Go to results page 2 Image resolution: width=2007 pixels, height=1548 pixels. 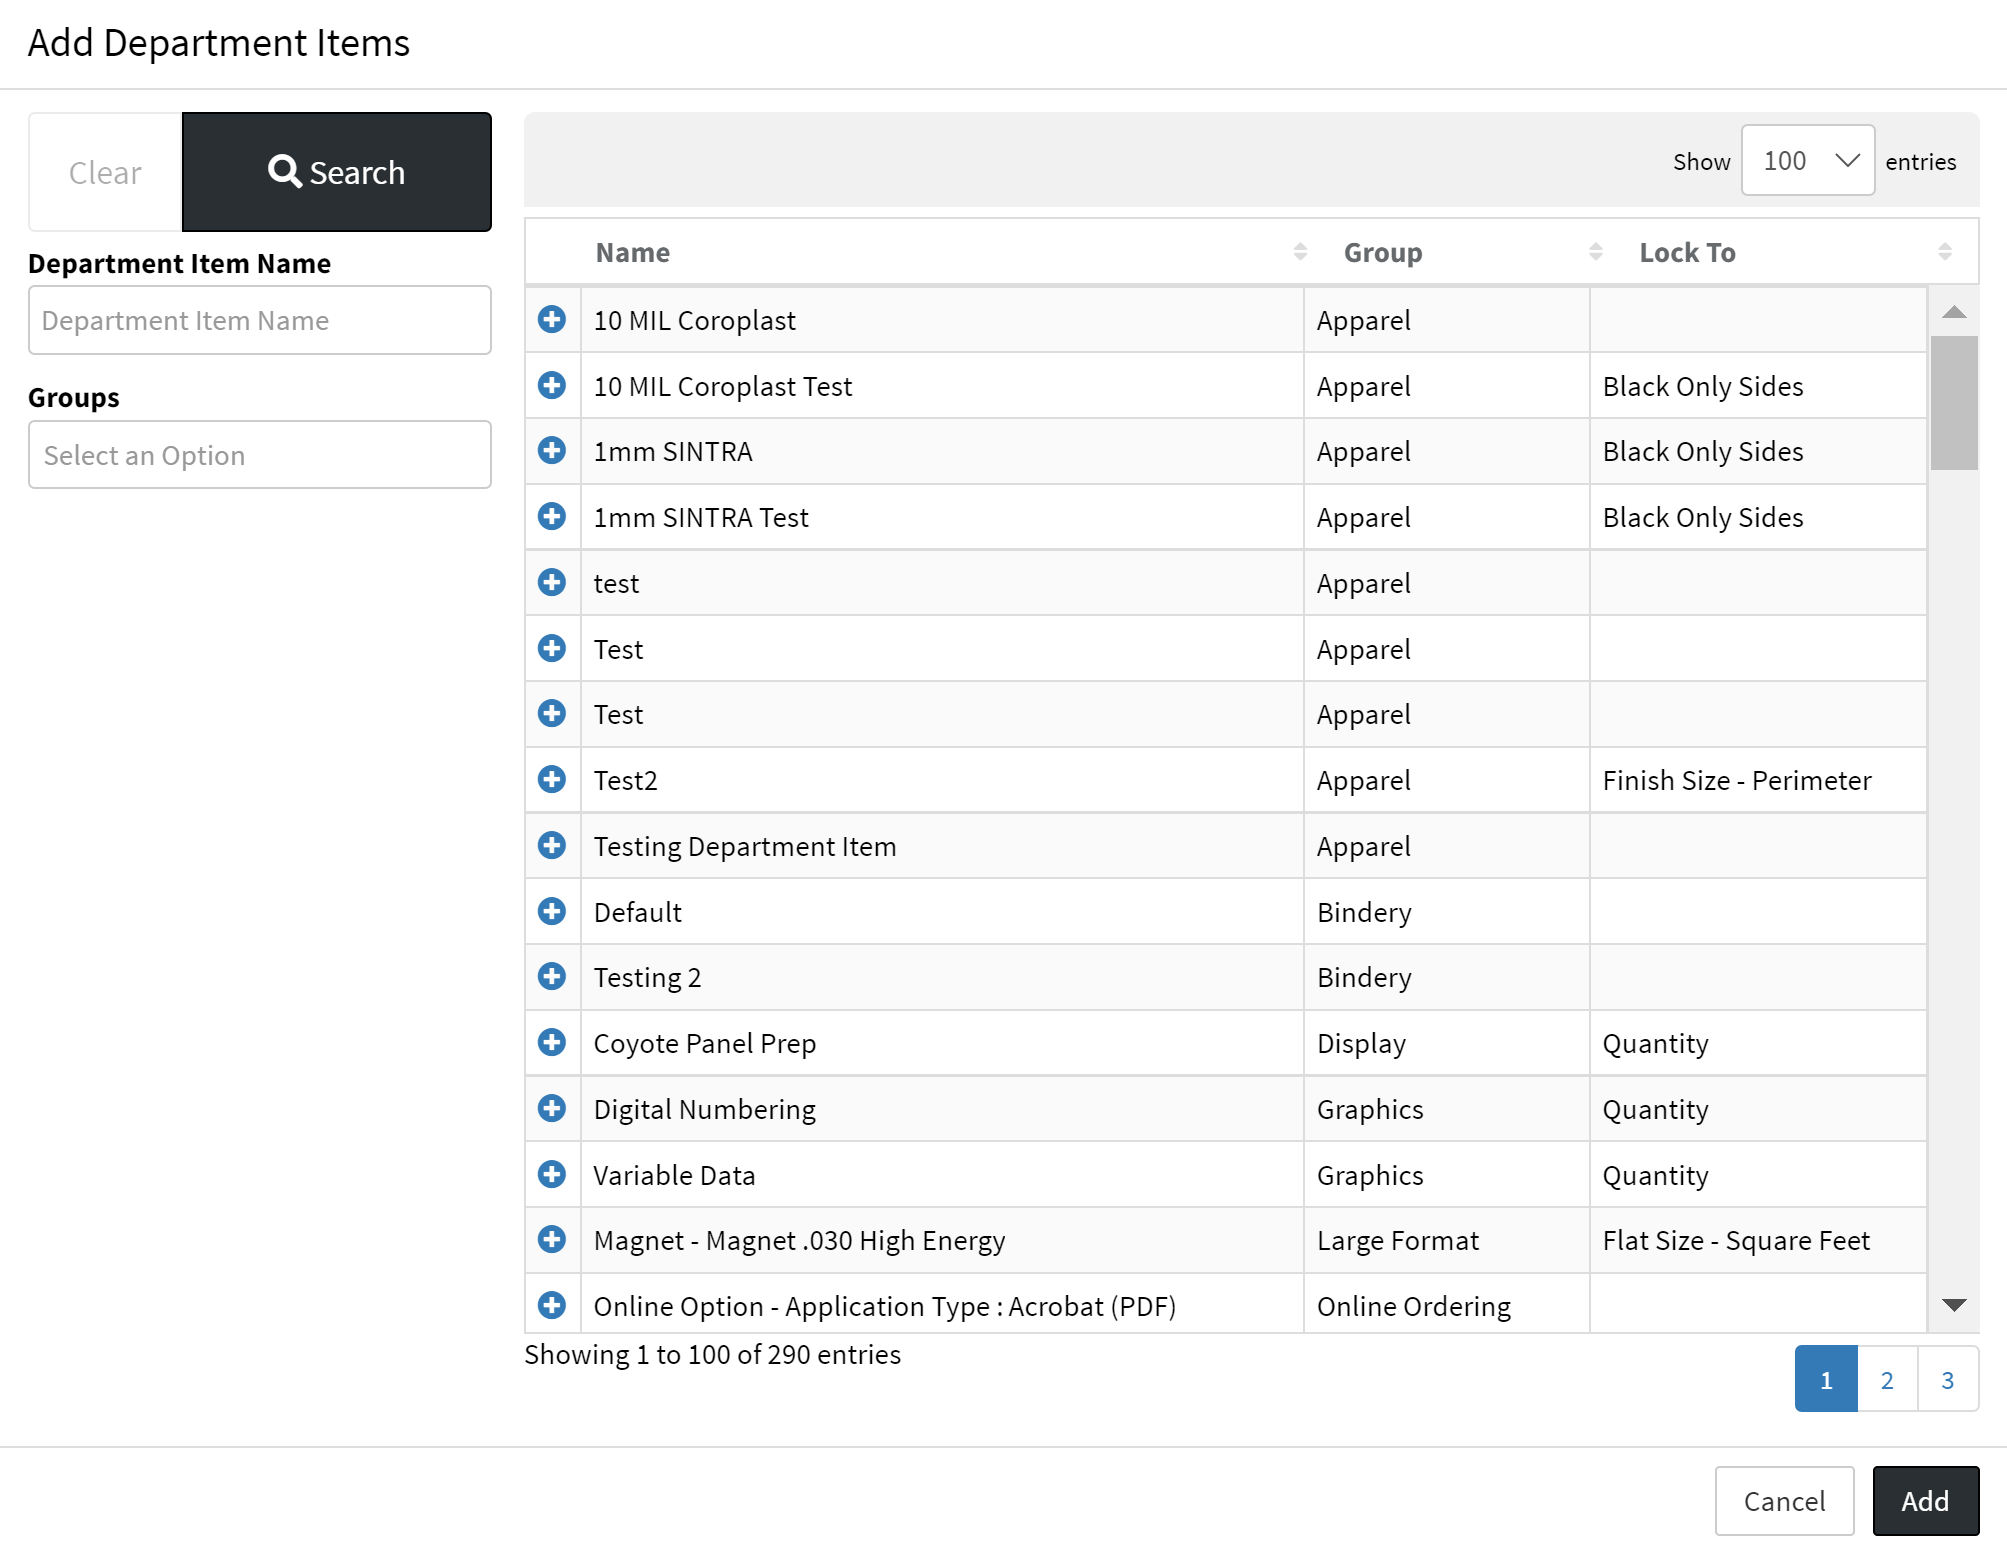click(1886, 1380)
